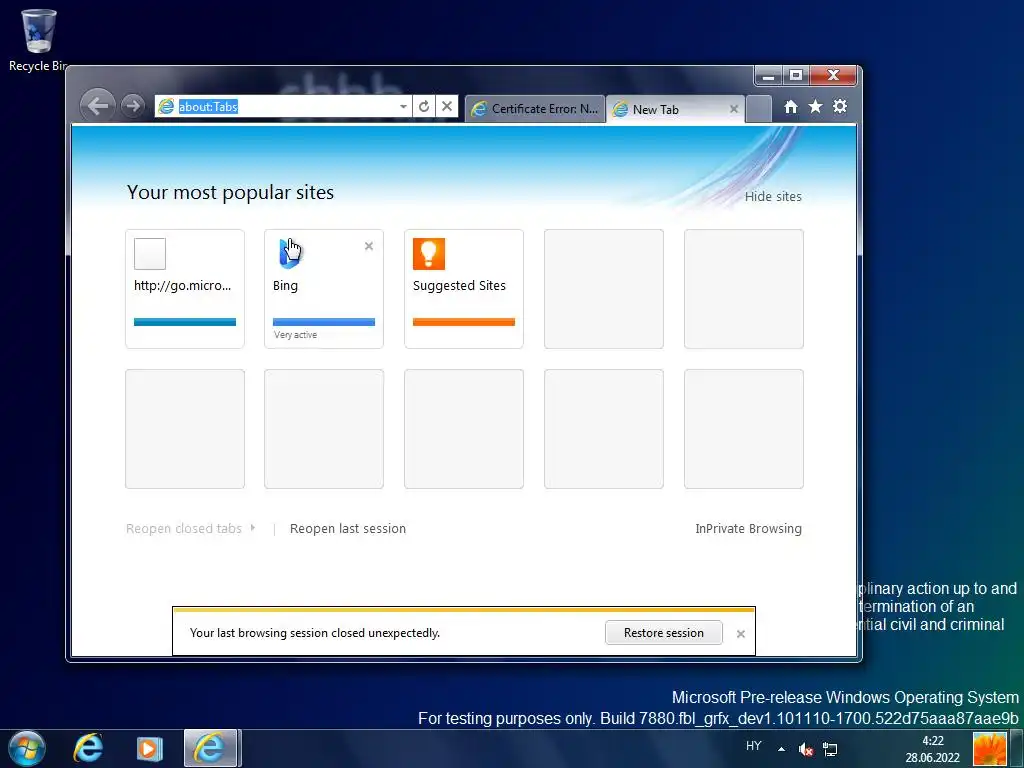Minimize the Internet Explorer window

coord(769,76)
